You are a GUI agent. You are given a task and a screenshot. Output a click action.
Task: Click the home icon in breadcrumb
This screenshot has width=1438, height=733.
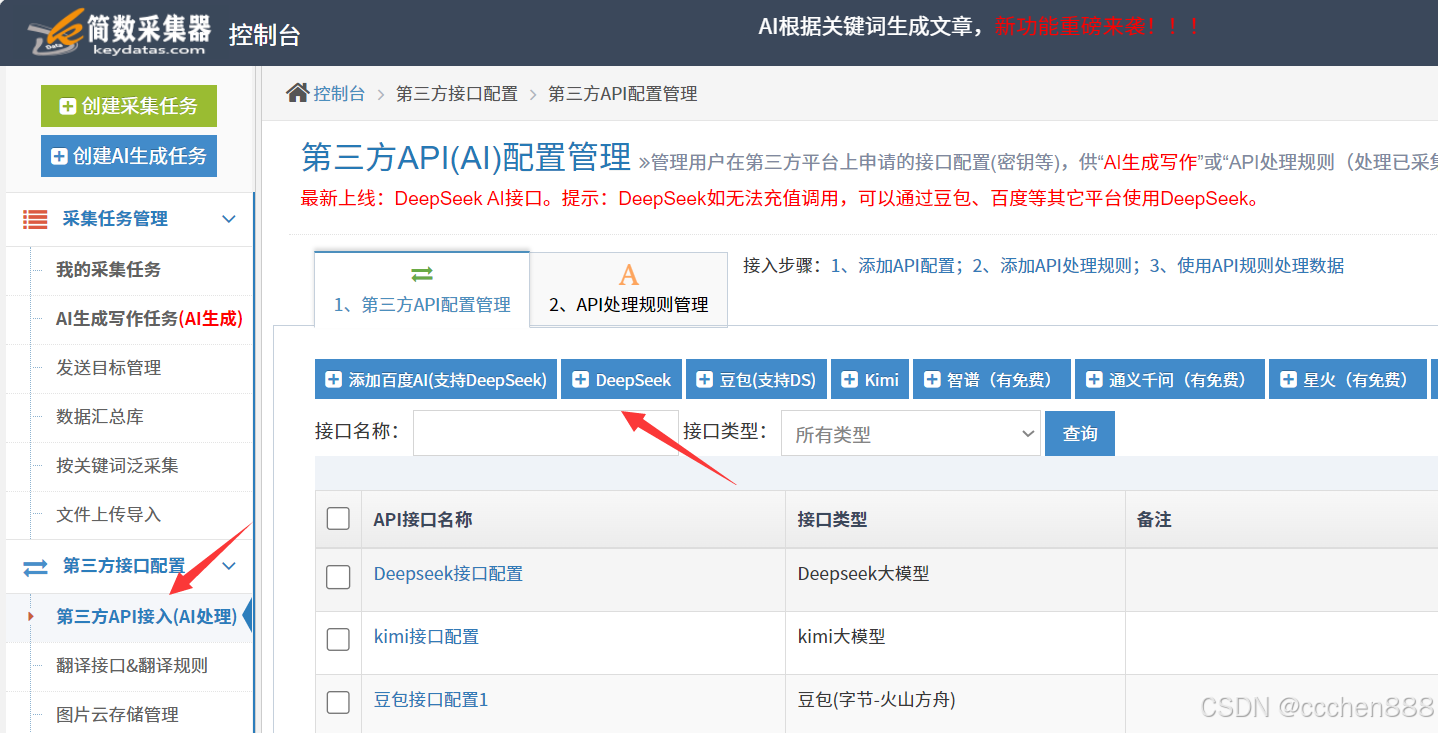click(297, 93)
